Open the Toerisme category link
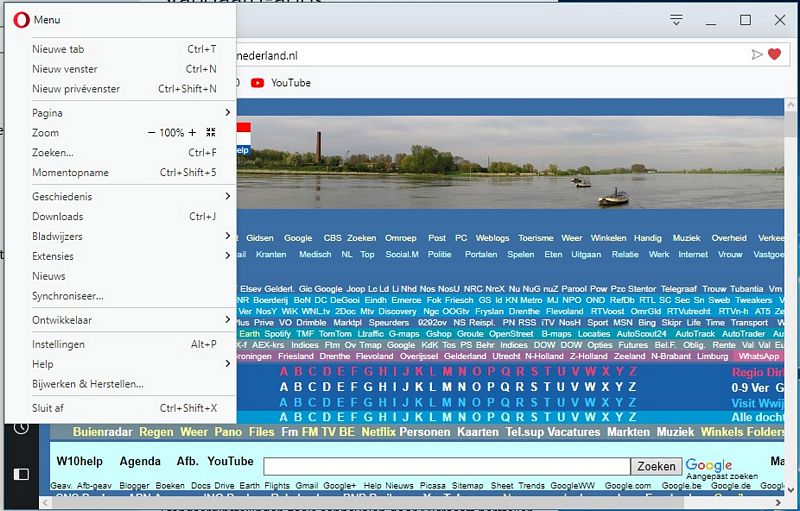Viewport: 800px width, 511px height. (x=536, y=238)
